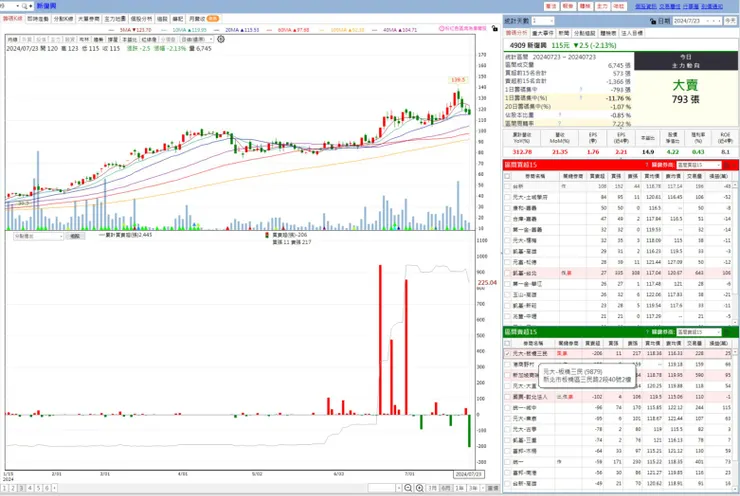Zoom in chart with plus magnifier icon
740x496 pixels.
419,488
